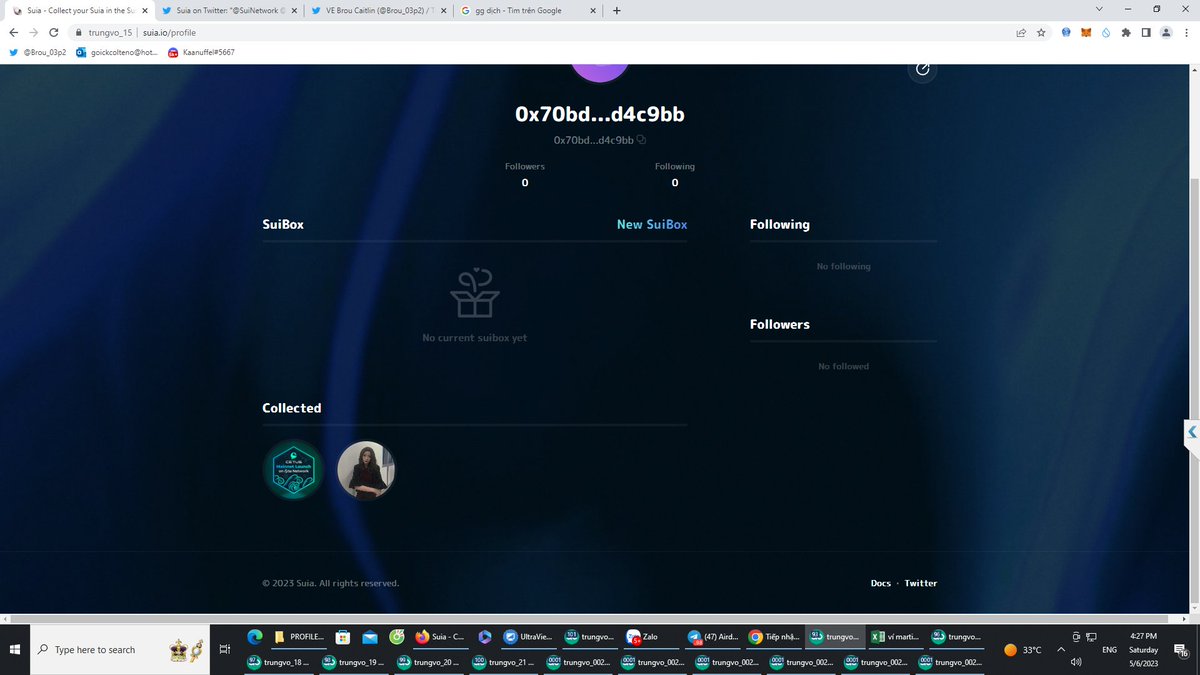The image size is (1200, 675).
Task: Click the horizontal page scrollbar
Action: click(590, 620)
